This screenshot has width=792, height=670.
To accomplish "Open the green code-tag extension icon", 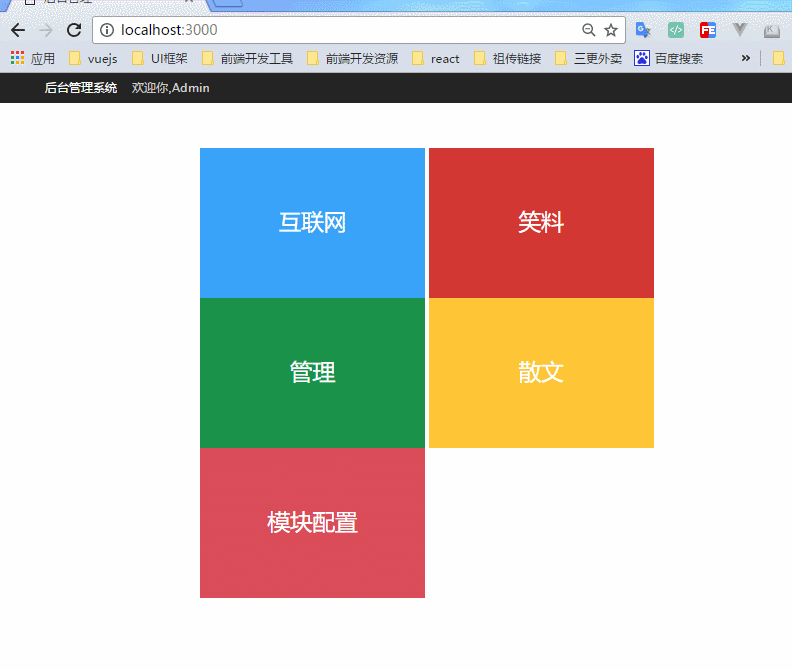I will [676, 30].
